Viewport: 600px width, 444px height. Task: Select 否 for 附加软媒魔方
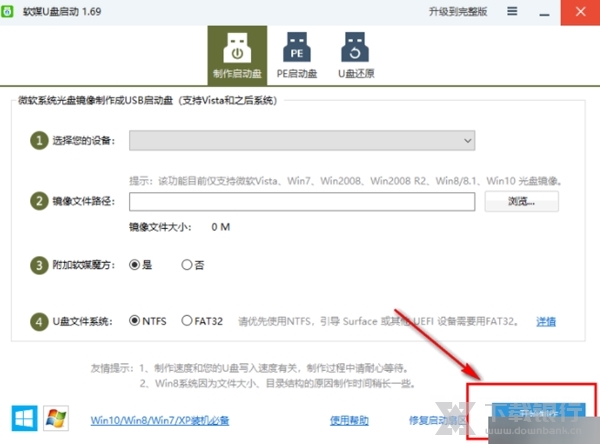(193, 264)
